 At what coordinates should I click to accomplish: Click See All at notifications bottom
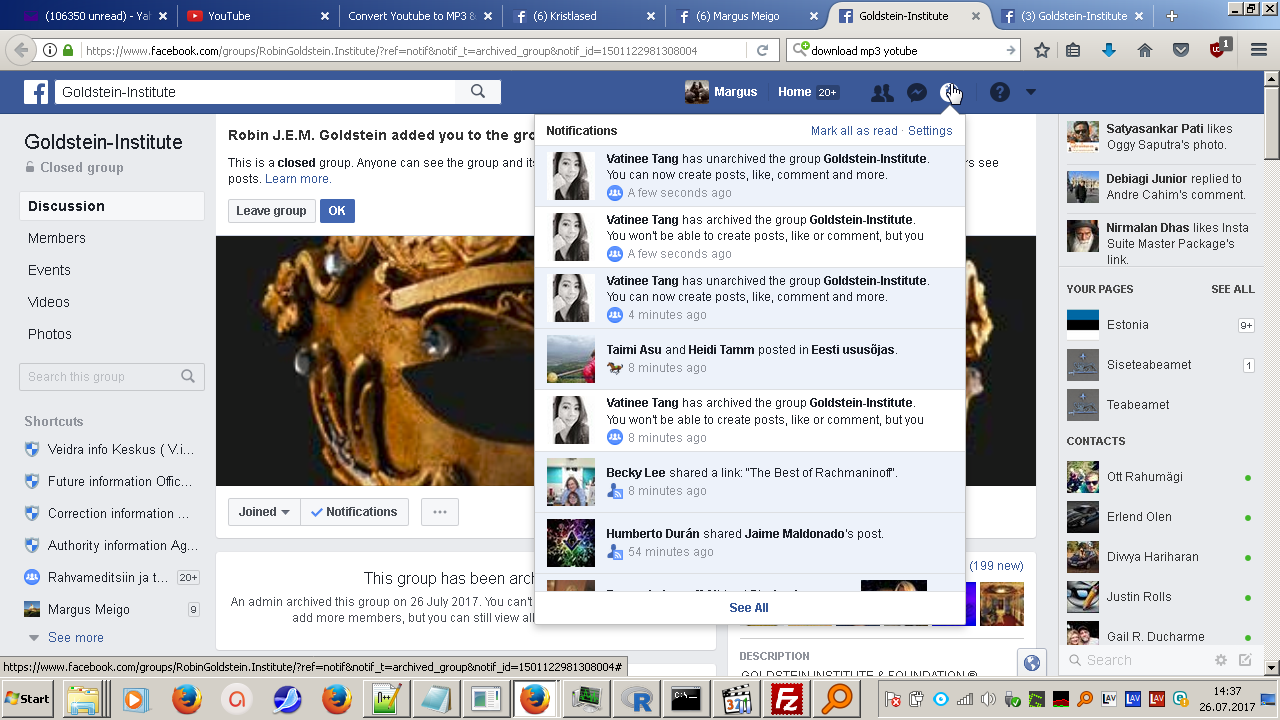(749, 608)
